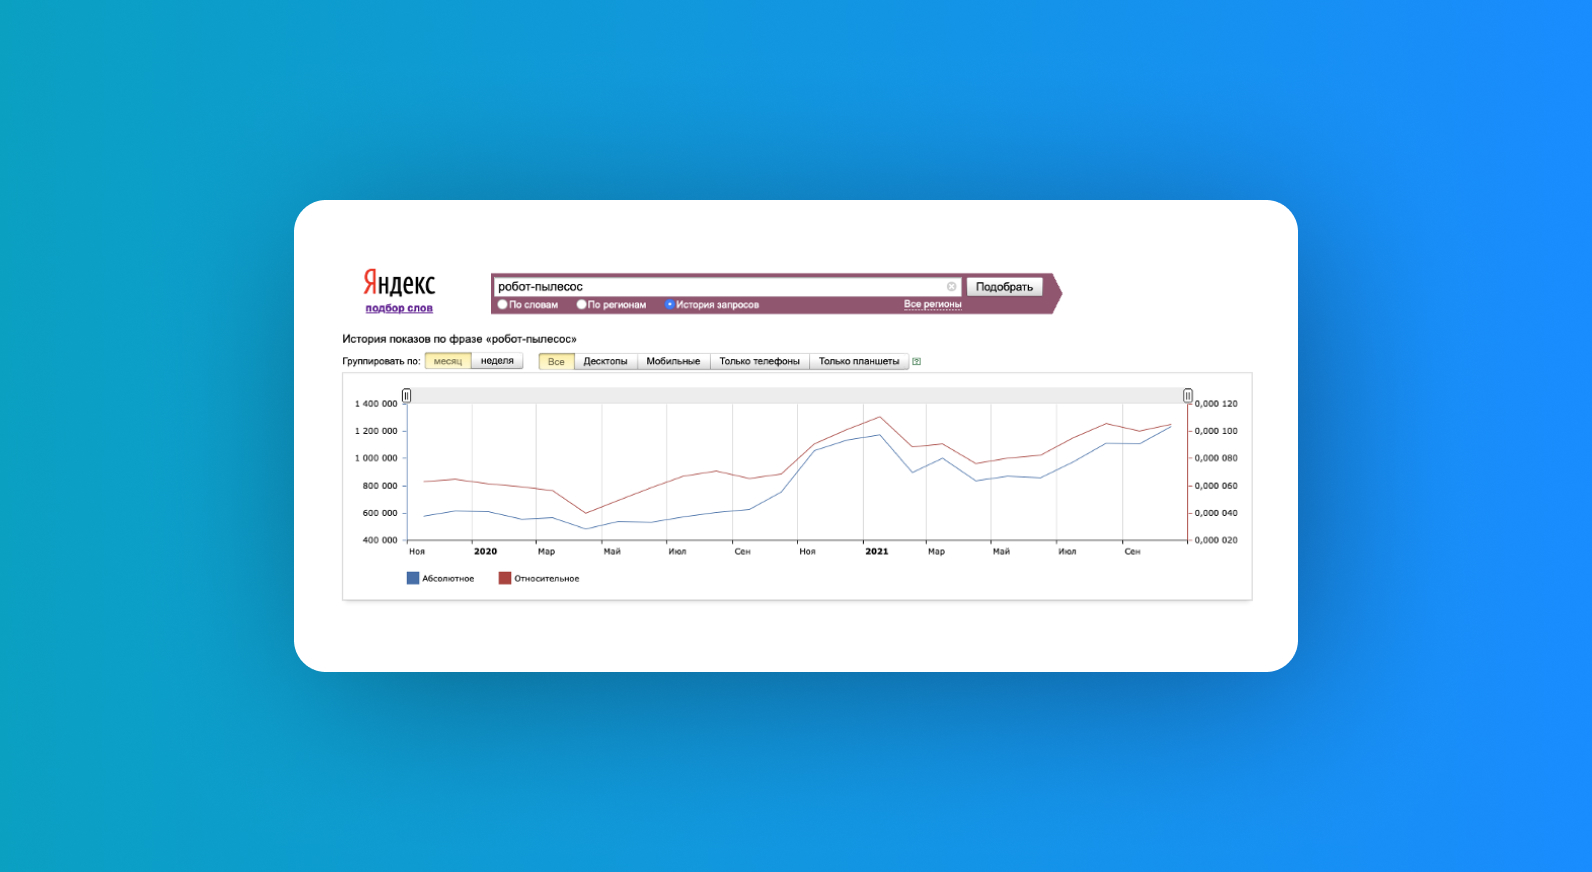Clear the search field with the X icon
Screen dimensions: 1592x872
(x=951, y=287)
